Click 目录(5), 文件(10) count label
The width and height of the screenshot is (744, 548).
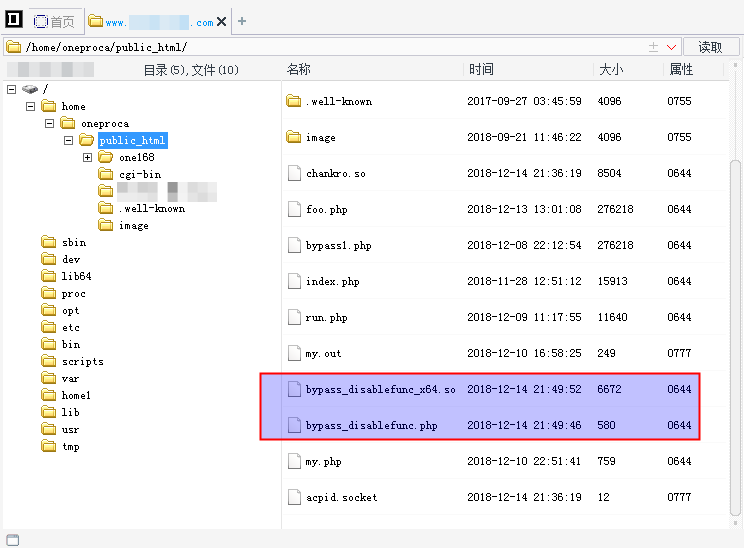tap(191, 70)
